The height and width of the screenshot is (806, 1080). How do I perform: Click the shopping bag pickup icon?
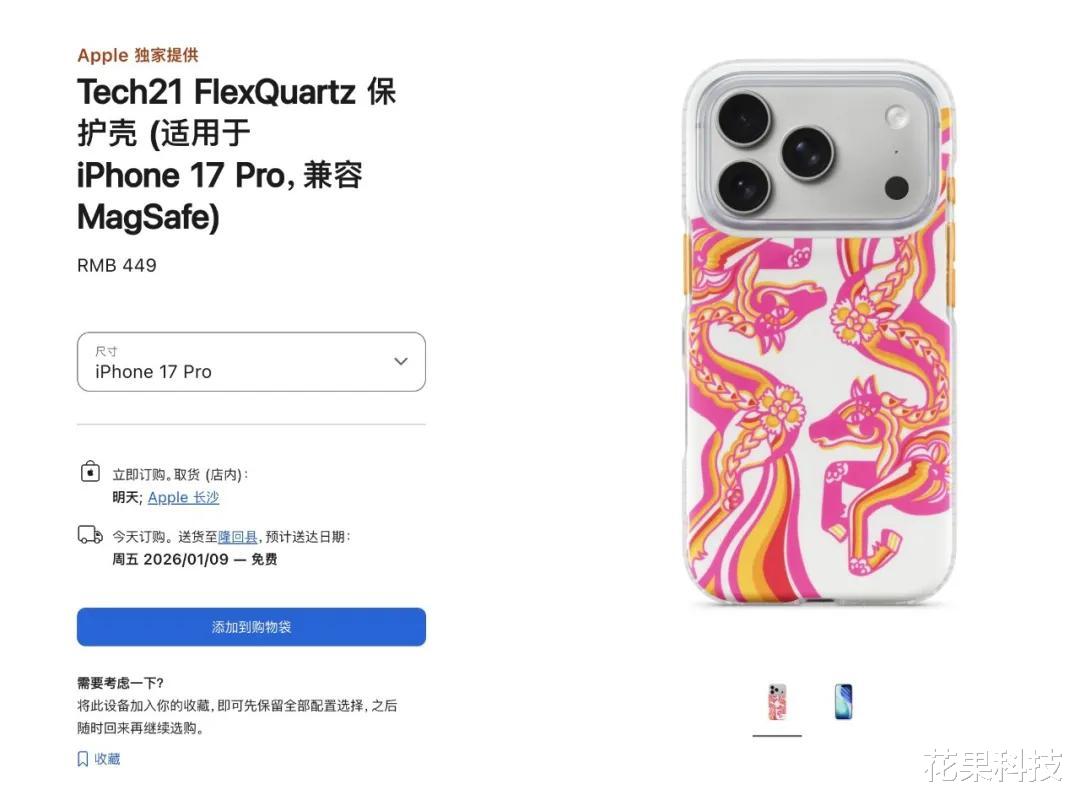tap(90, 473)
